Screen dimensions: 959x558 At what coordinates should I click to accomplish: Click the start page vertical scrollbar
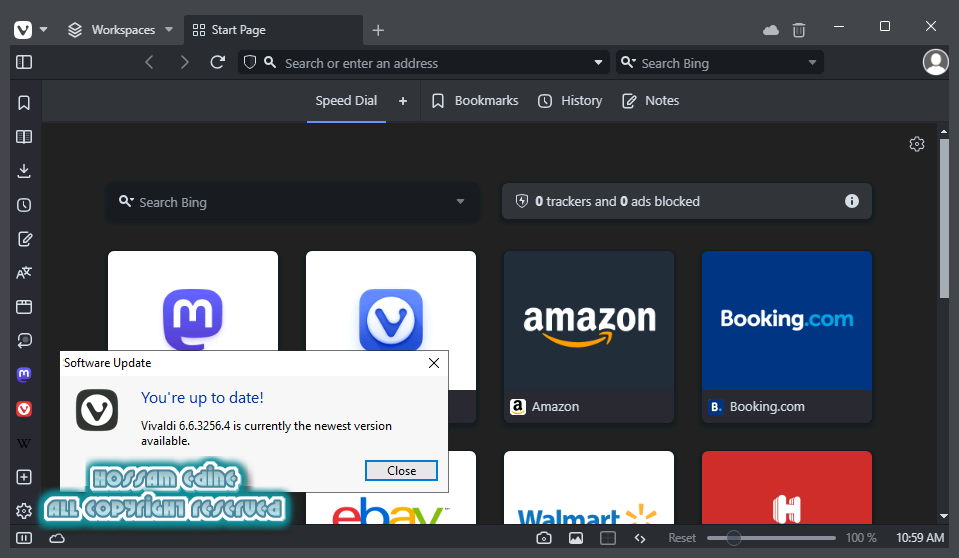pos(944,218)
